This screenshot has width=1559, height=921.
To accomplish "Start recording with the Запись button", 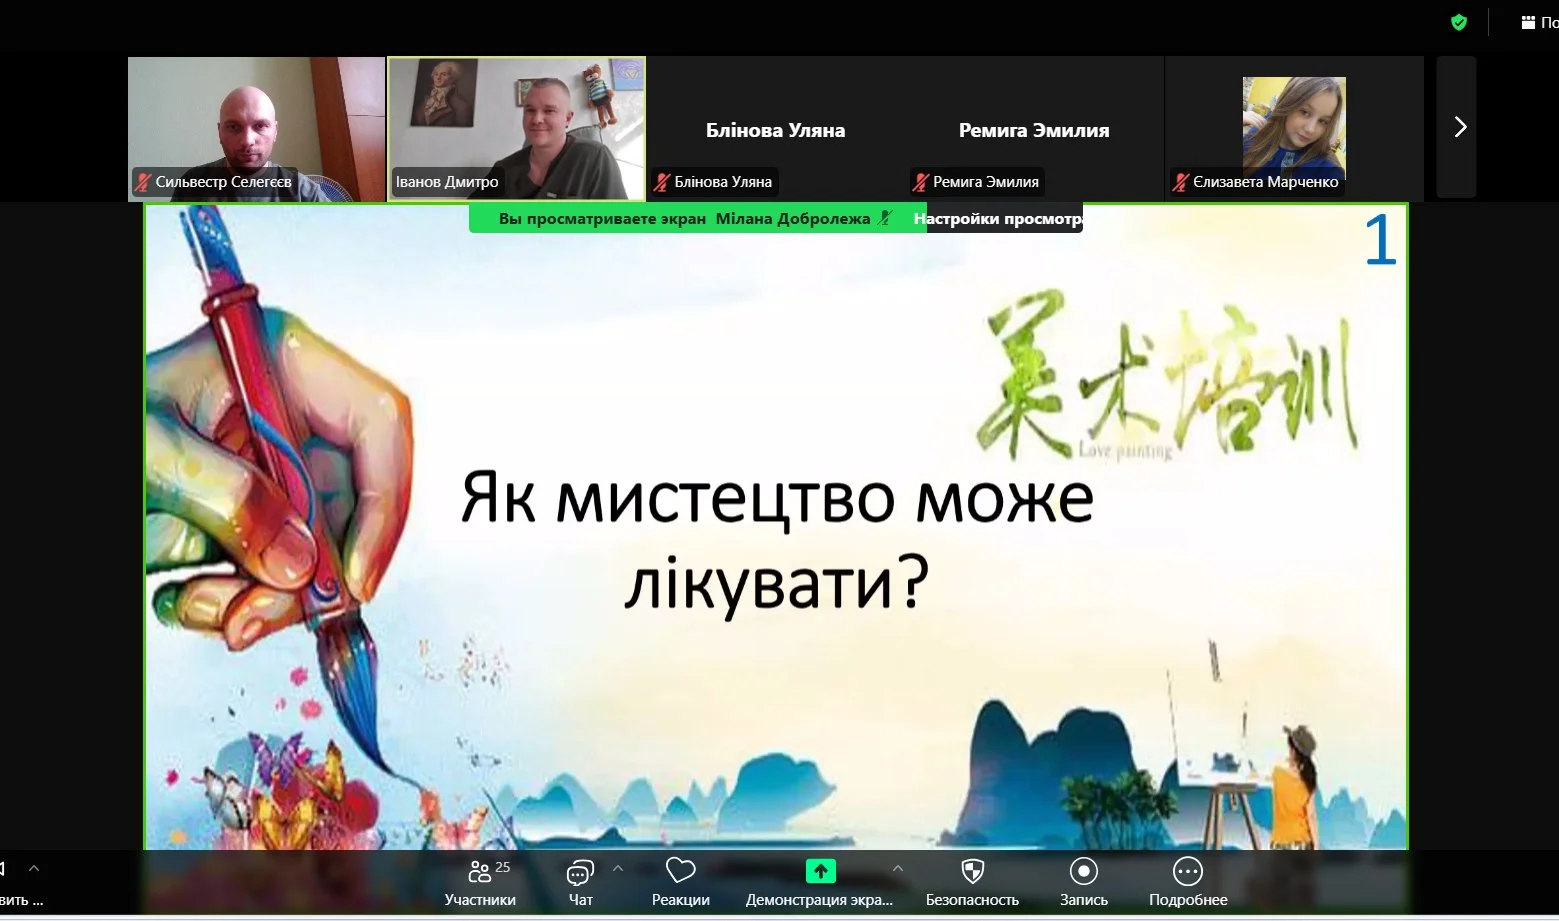I will (1083, 882).
